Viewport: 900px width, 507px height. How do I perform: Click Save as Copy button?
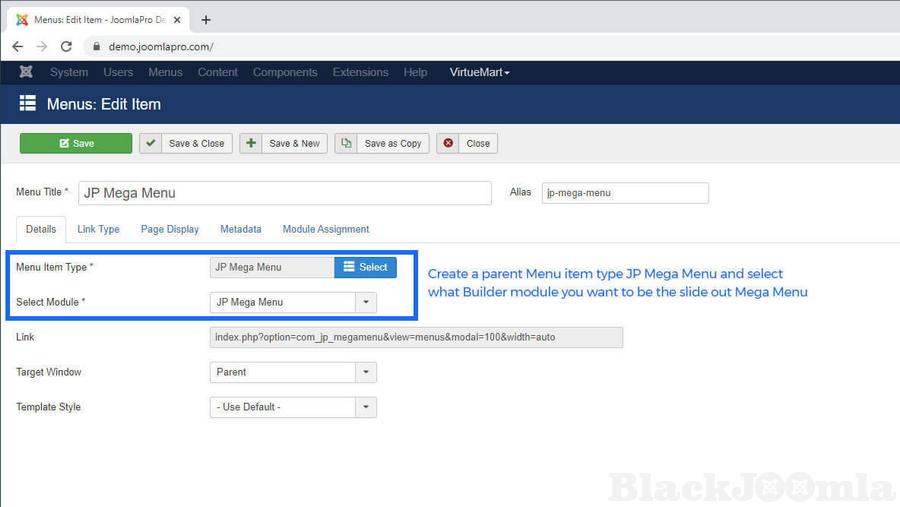coord(382,143)
